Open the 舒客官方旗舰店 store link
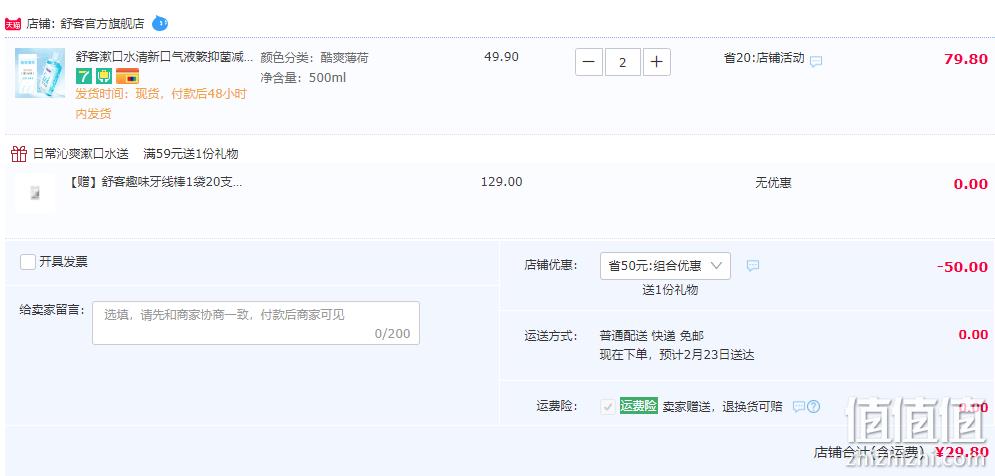 [102, 24]
